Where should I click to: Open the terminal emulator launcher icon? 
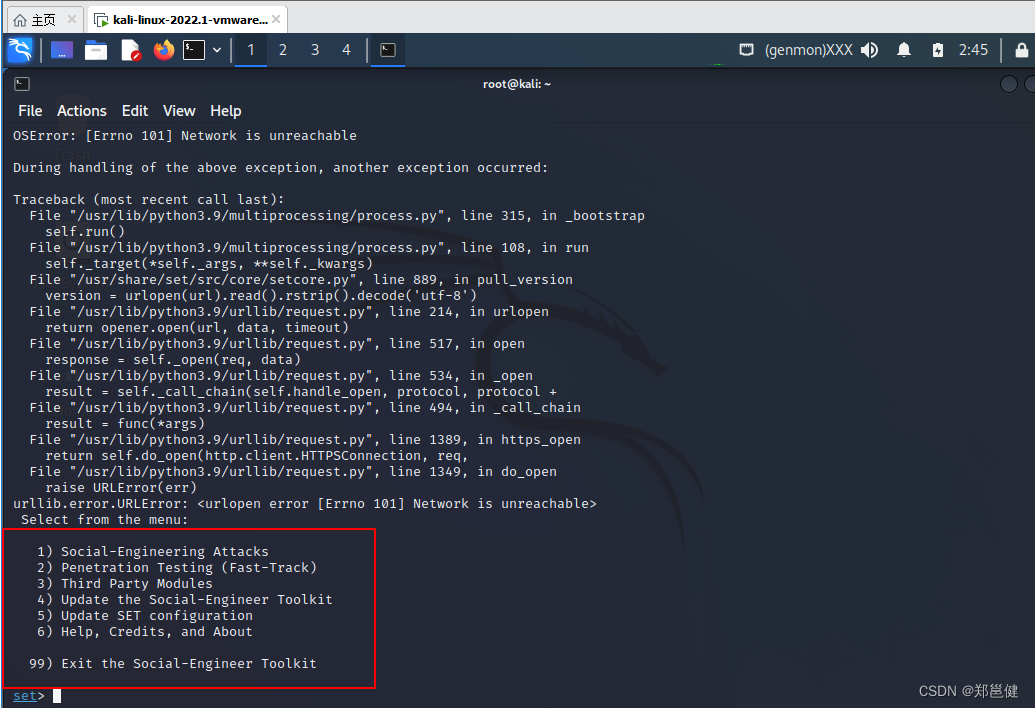click(194, 50)
